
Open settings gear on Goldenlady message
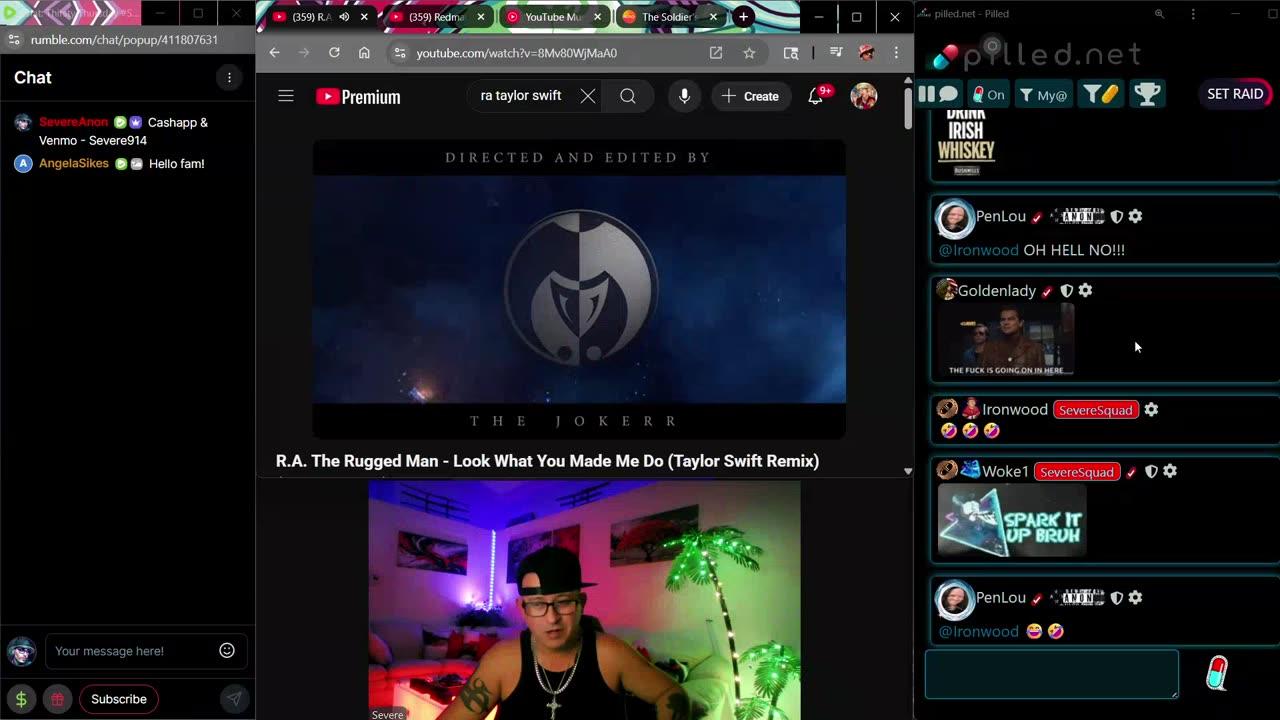1085,290
